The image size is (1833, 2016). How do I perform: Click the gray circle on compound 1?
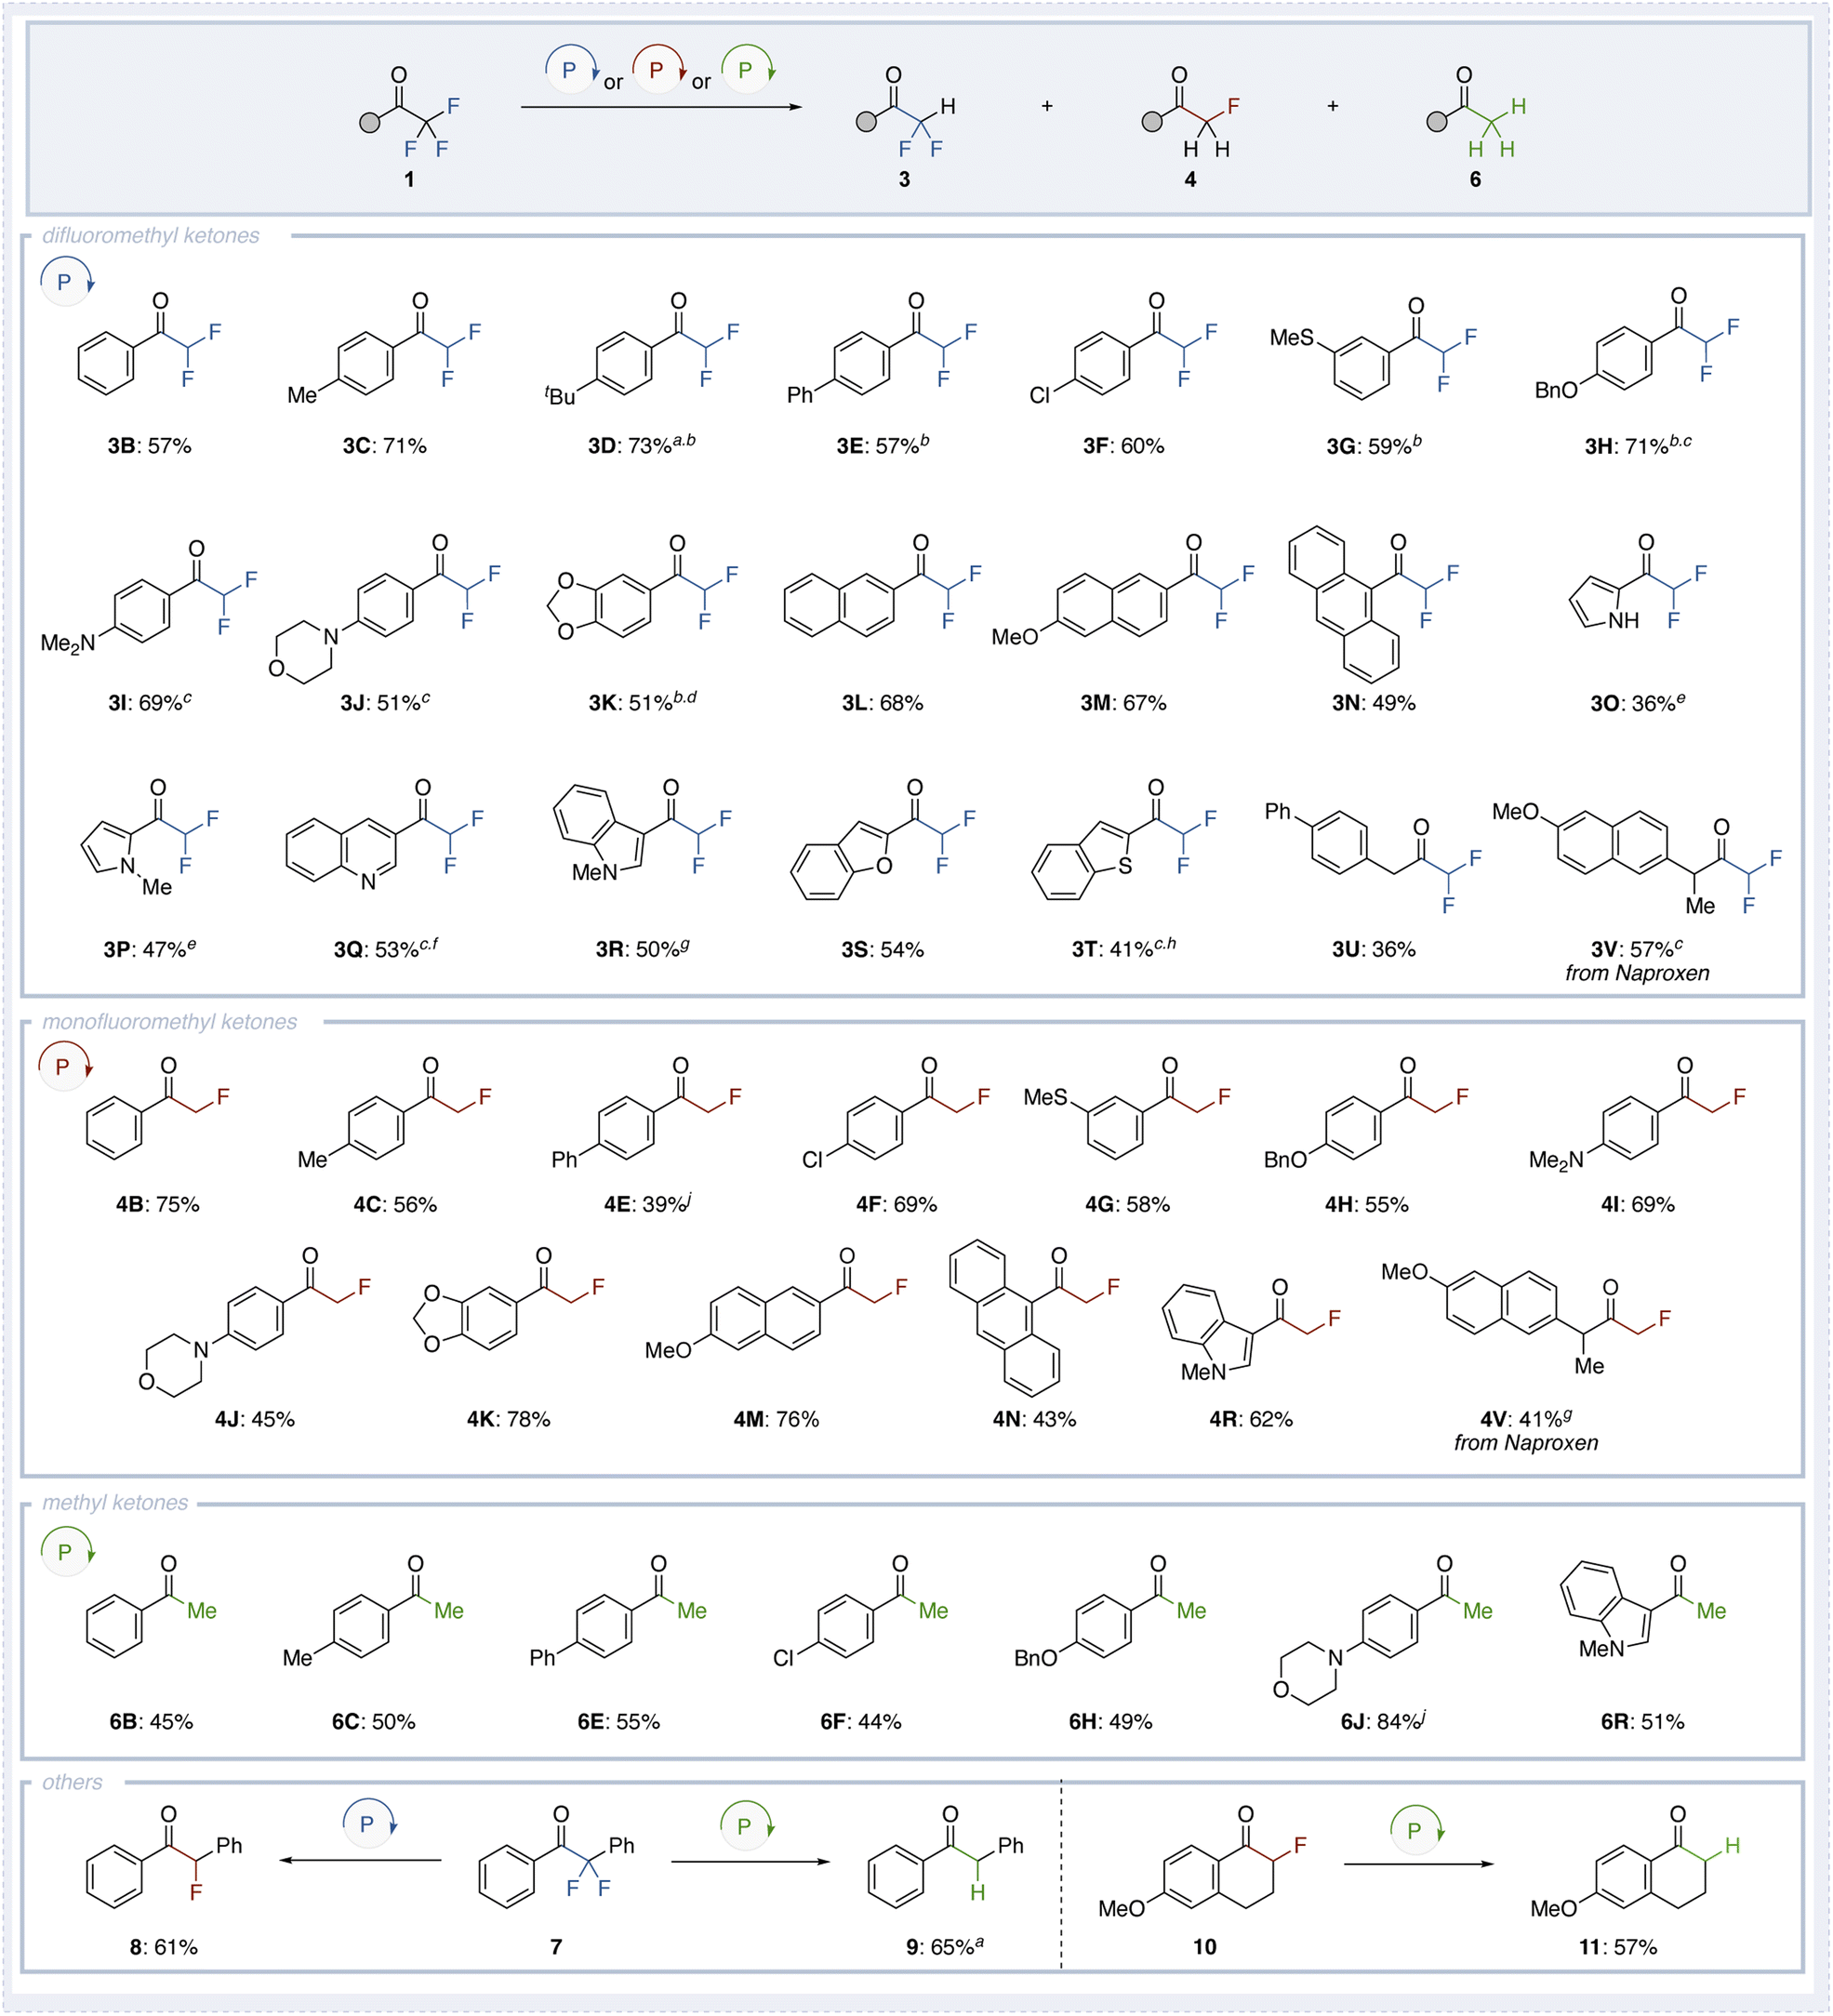[370, 122]
